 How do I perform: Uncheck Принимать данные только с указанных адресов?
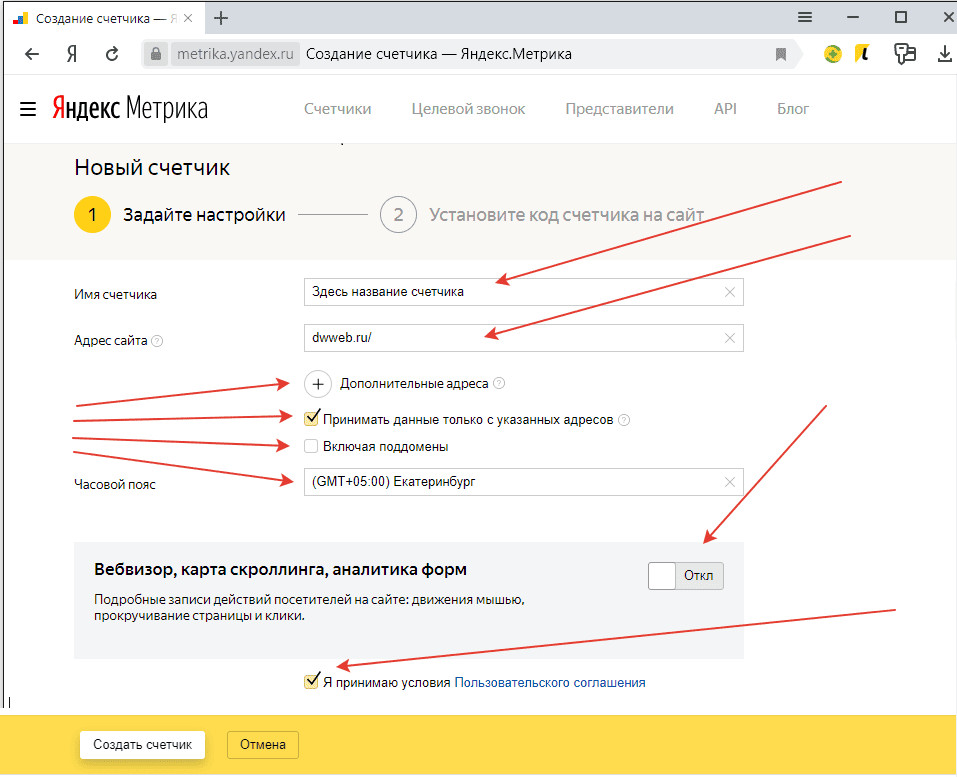(311, 419)
